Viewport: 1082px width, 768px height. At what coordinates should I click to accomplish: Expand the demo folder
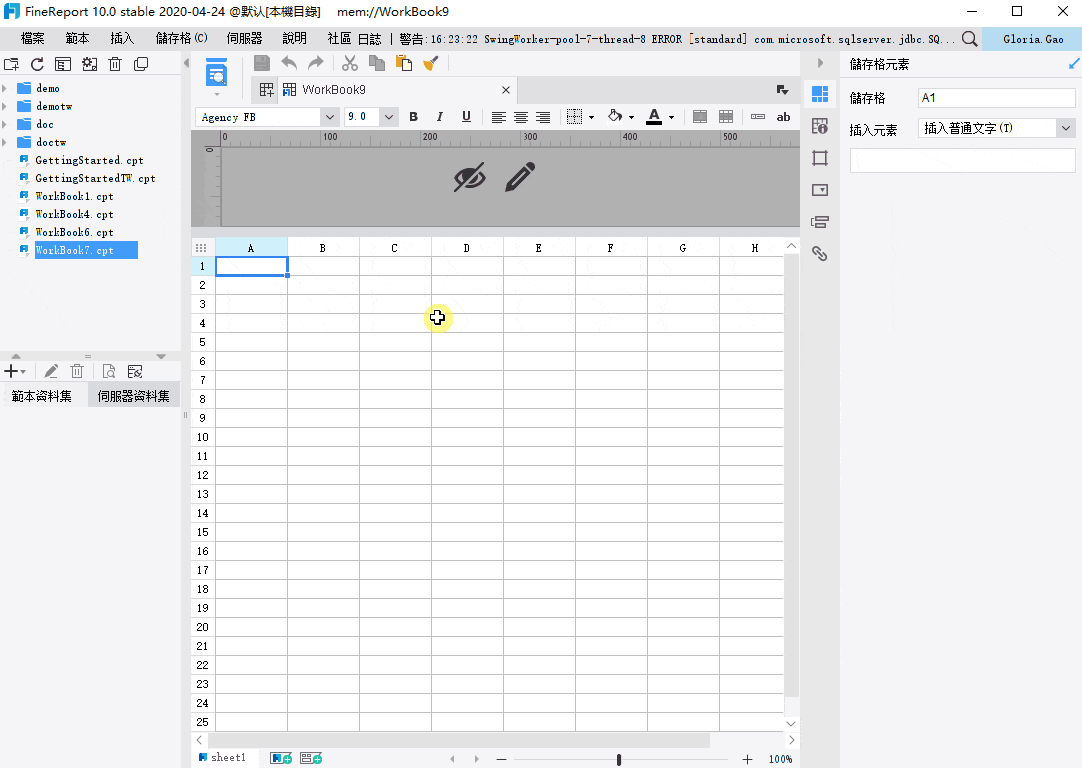[x=5, y=88]
